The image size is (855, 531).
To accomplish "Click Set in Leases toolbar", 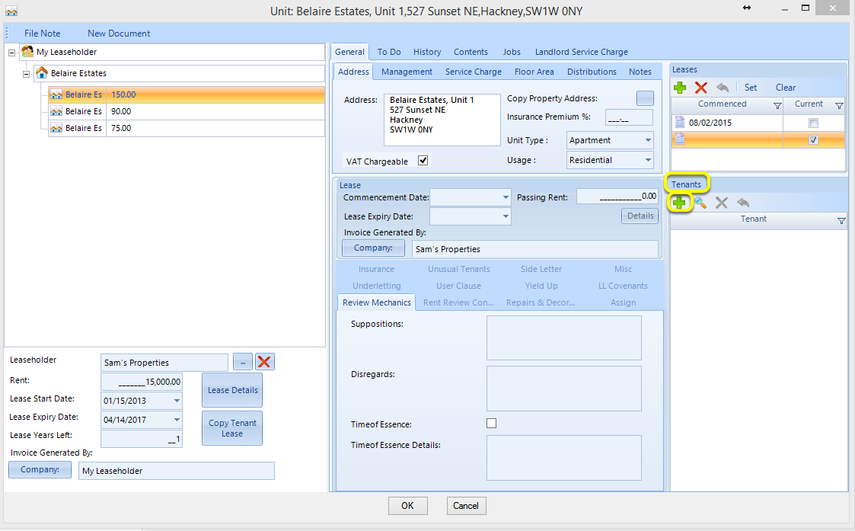I will [750, 87].
